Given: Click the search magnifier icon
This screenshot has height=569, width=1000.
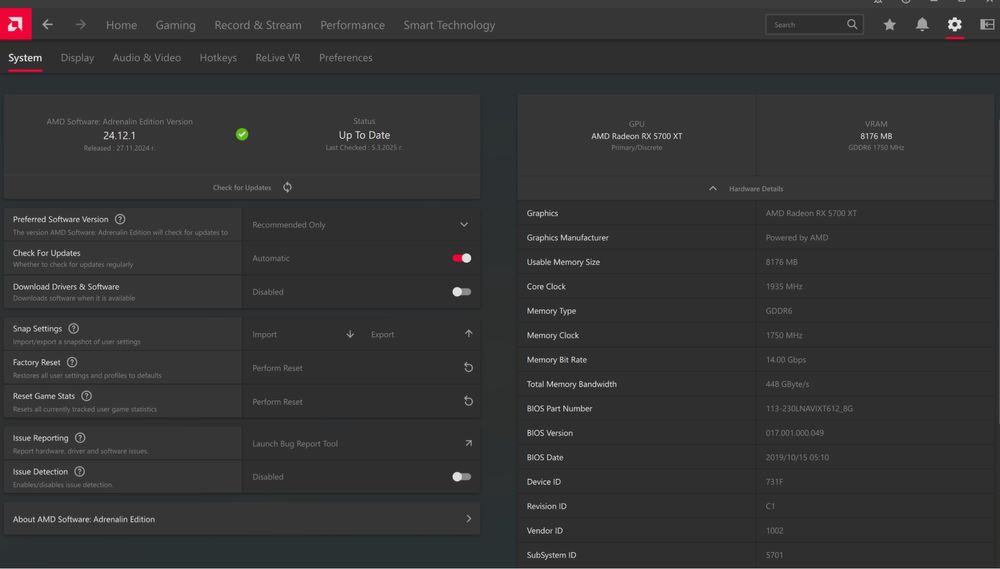Looking at the screenshot, I should tap(852, 24).
